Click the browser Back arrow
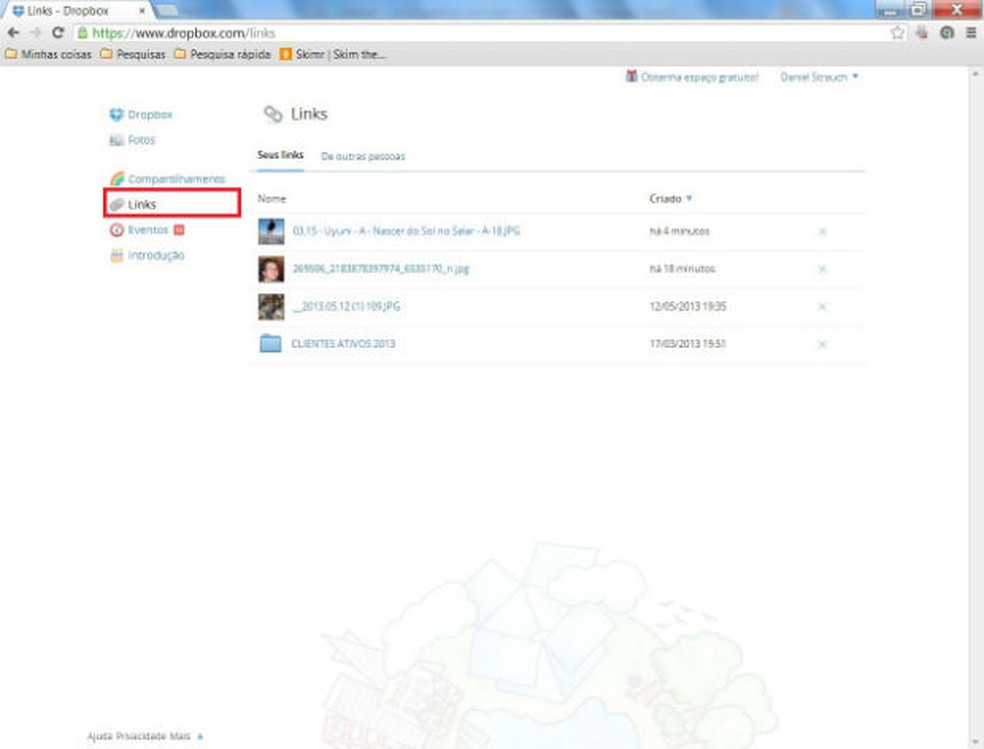984x749 pixels. point(13,33)
